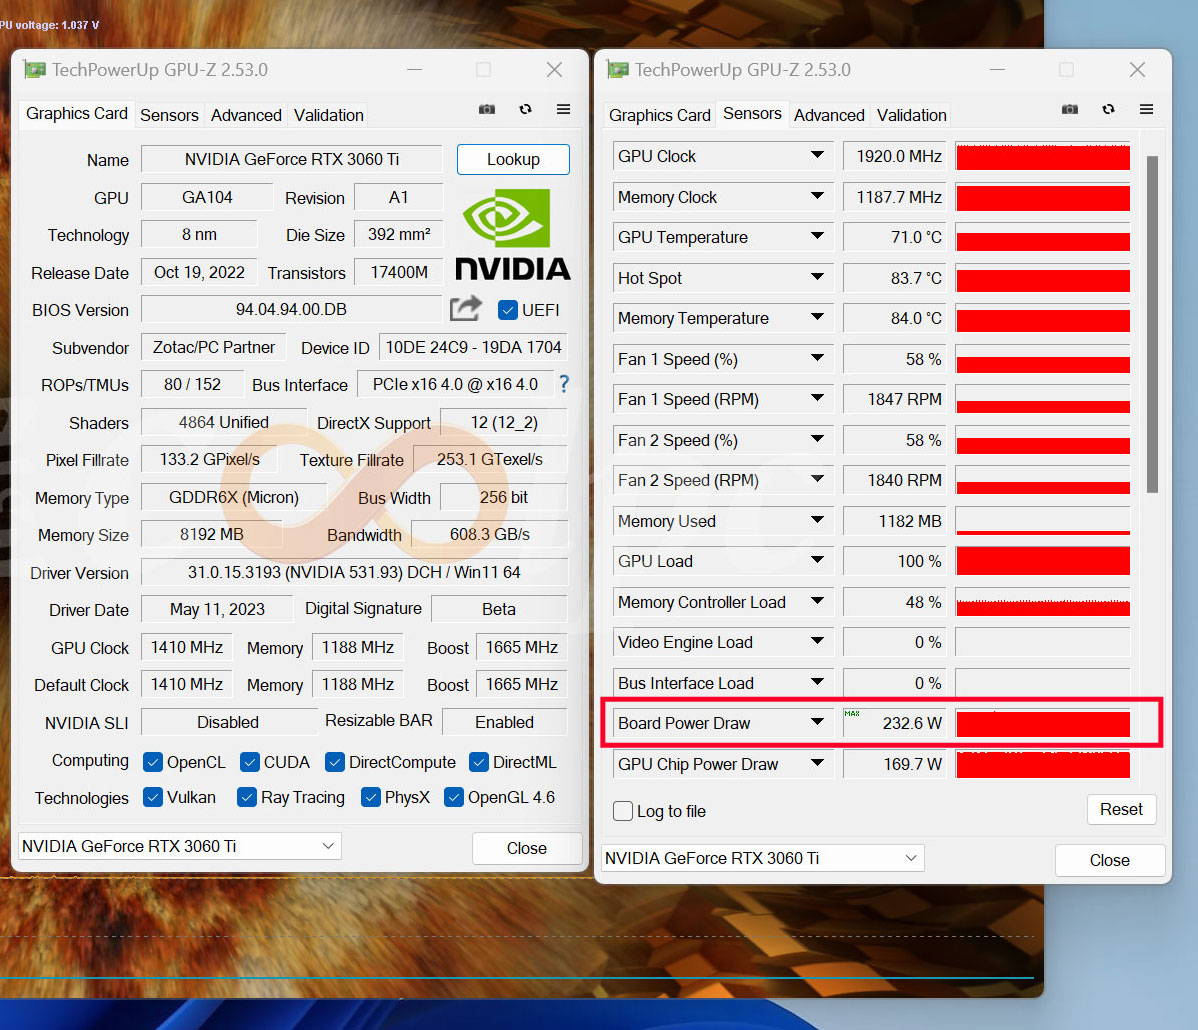Switch to Advanced tab in right window

click(x=829, y=115)
